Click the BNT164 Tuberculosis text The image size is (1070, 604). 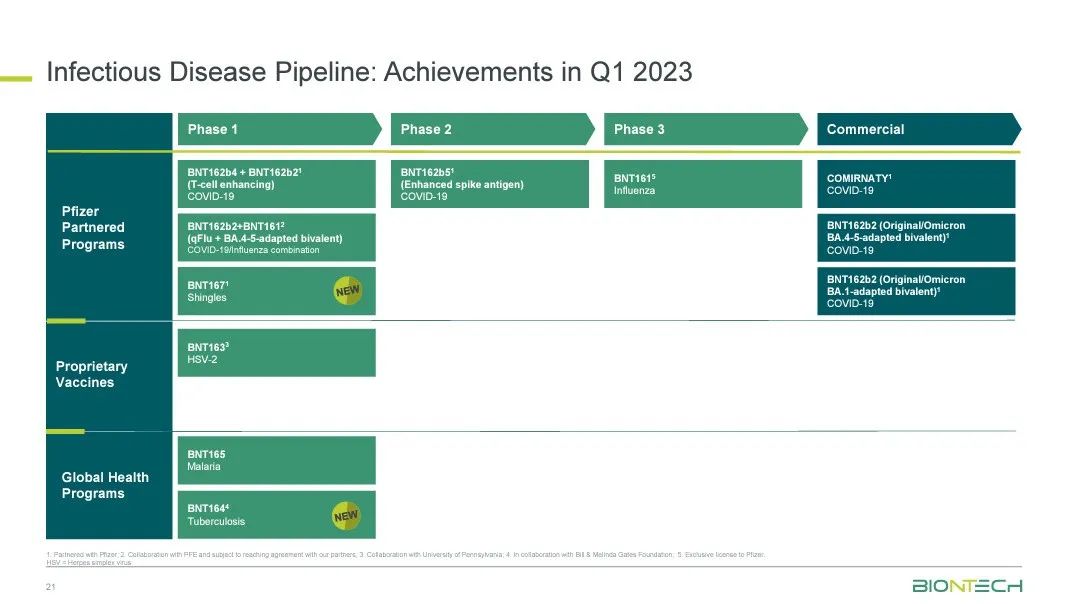[216, 515]
